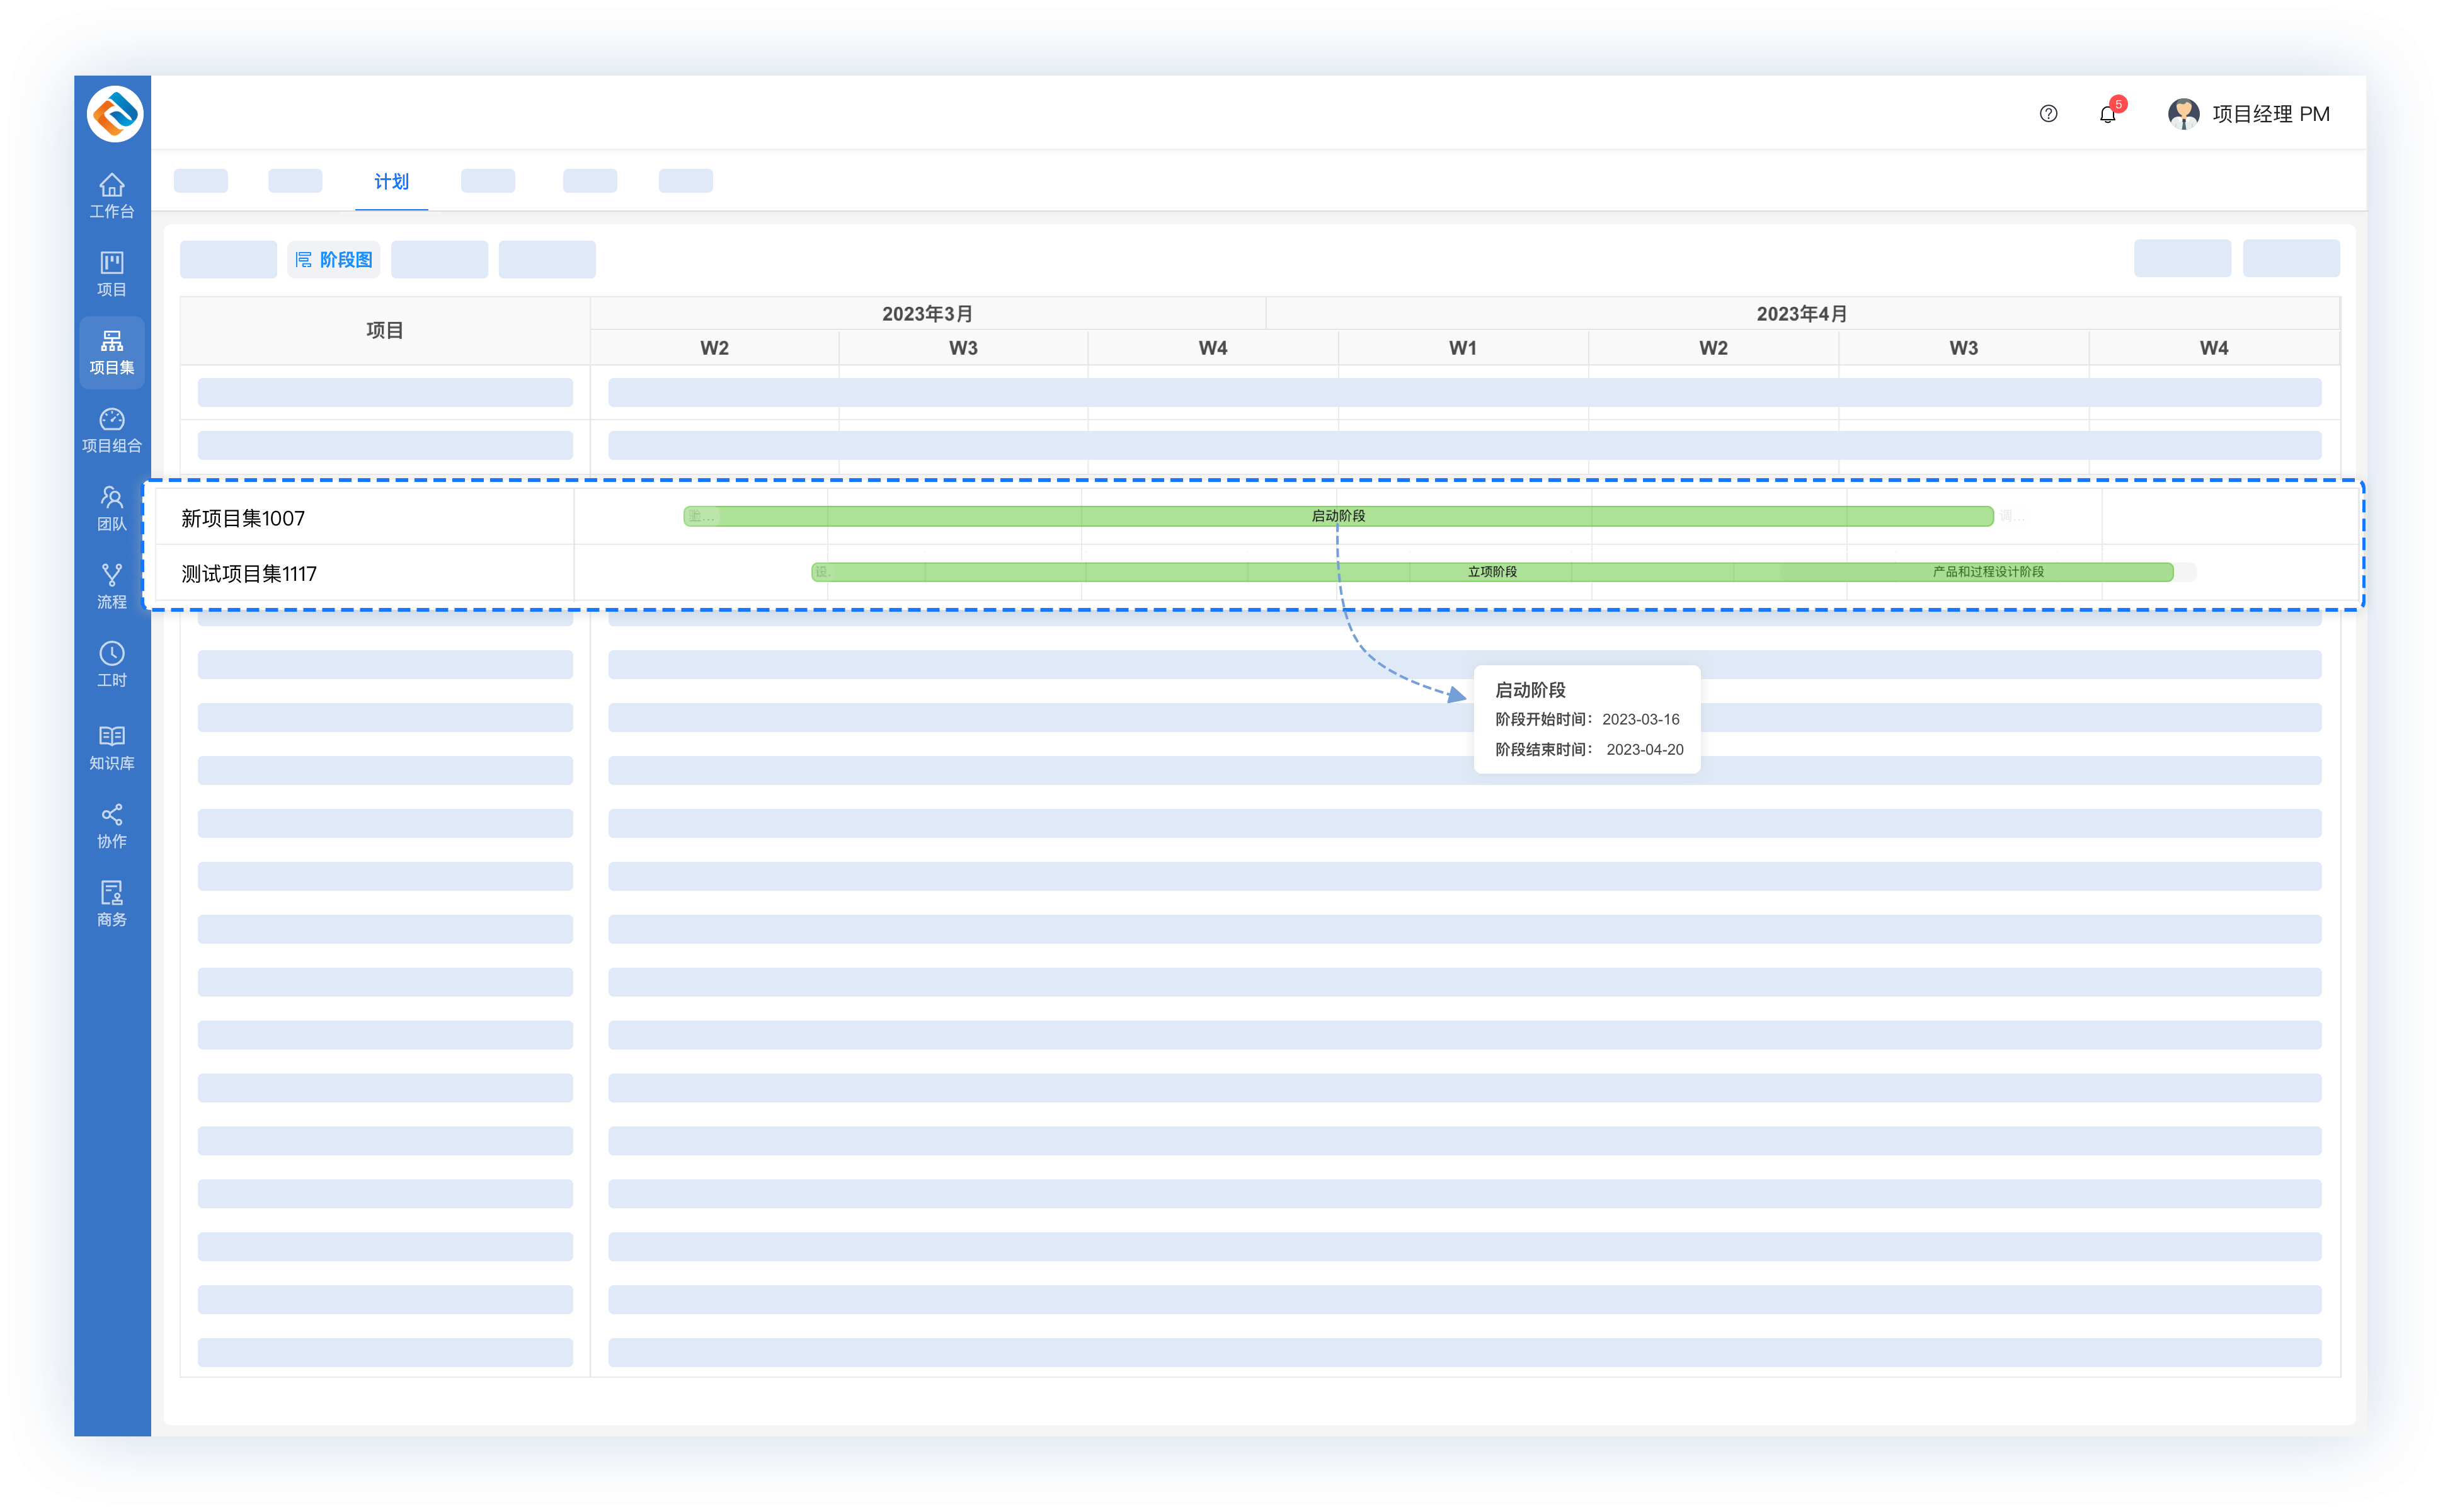Open the 协作 share icon
Image resolution: width=2443 pixels, height=1512 pixels.
coord(111,825)
